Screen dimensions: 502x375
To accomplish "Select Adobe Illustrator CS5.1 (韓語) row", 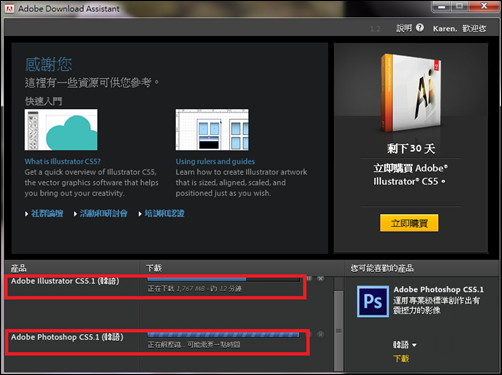I will [65, 281].
